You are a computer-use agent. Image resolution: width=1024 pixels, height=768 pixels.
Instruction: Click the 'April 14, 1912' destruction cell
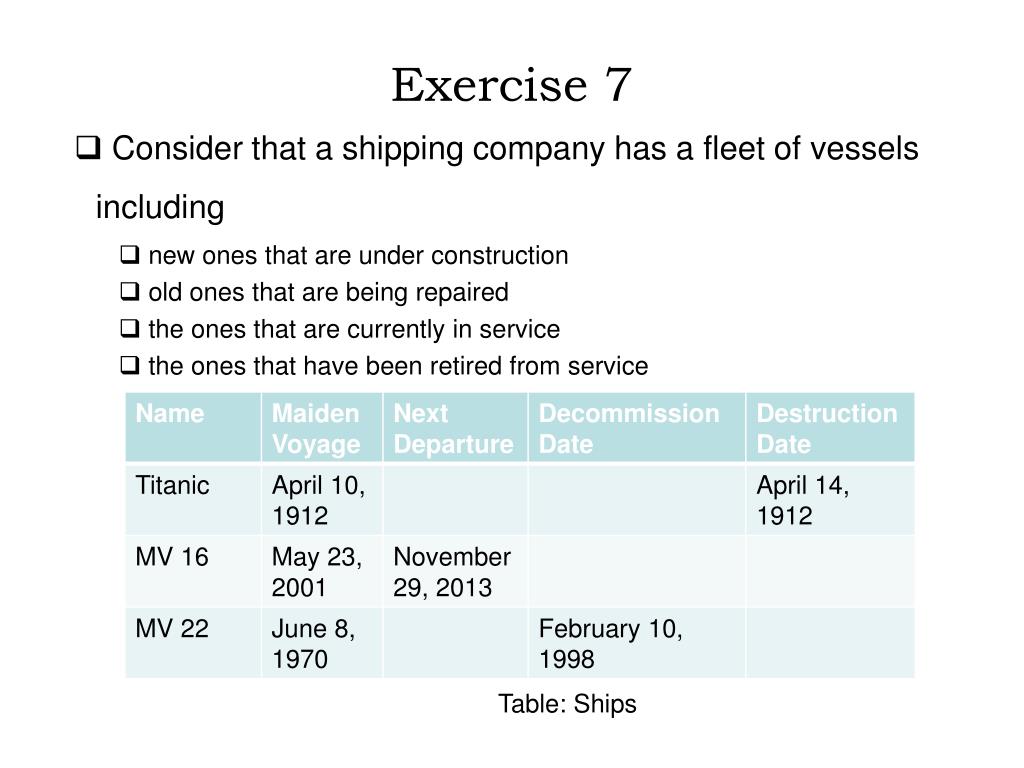click(830, 500)
